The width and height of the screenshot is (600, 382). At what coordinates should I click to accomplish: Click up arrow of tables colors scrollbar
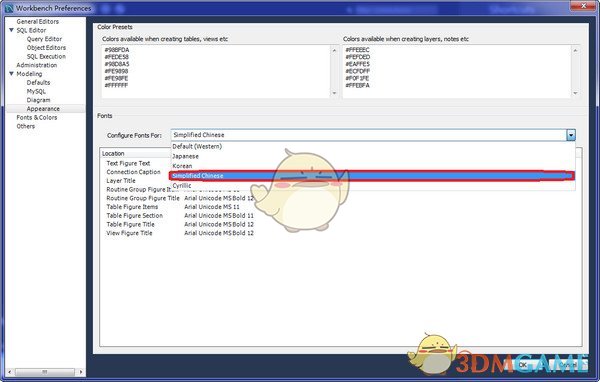tap(334, 50)
